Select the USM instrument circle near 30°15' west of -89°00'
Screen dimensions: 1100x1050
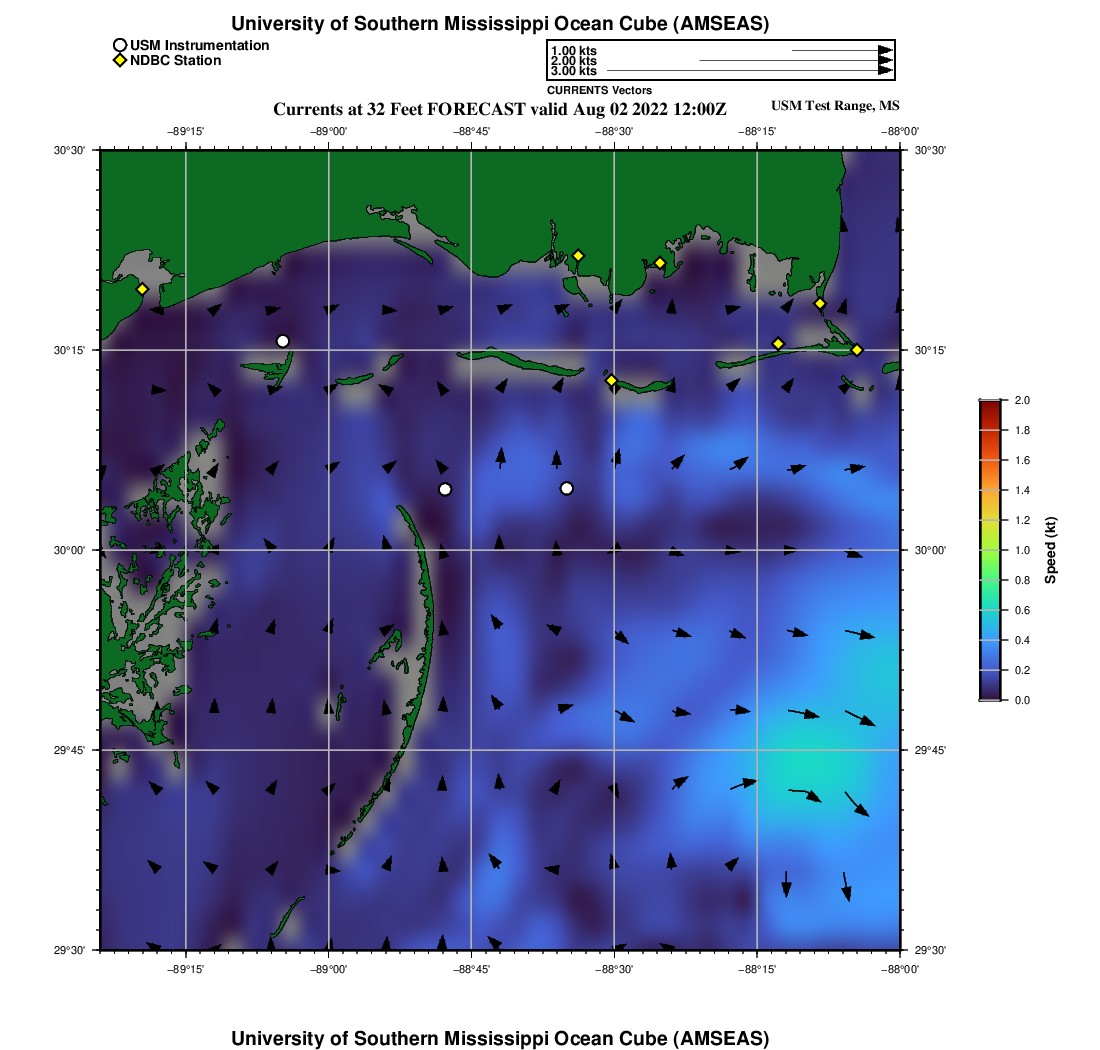pos(283,342)
